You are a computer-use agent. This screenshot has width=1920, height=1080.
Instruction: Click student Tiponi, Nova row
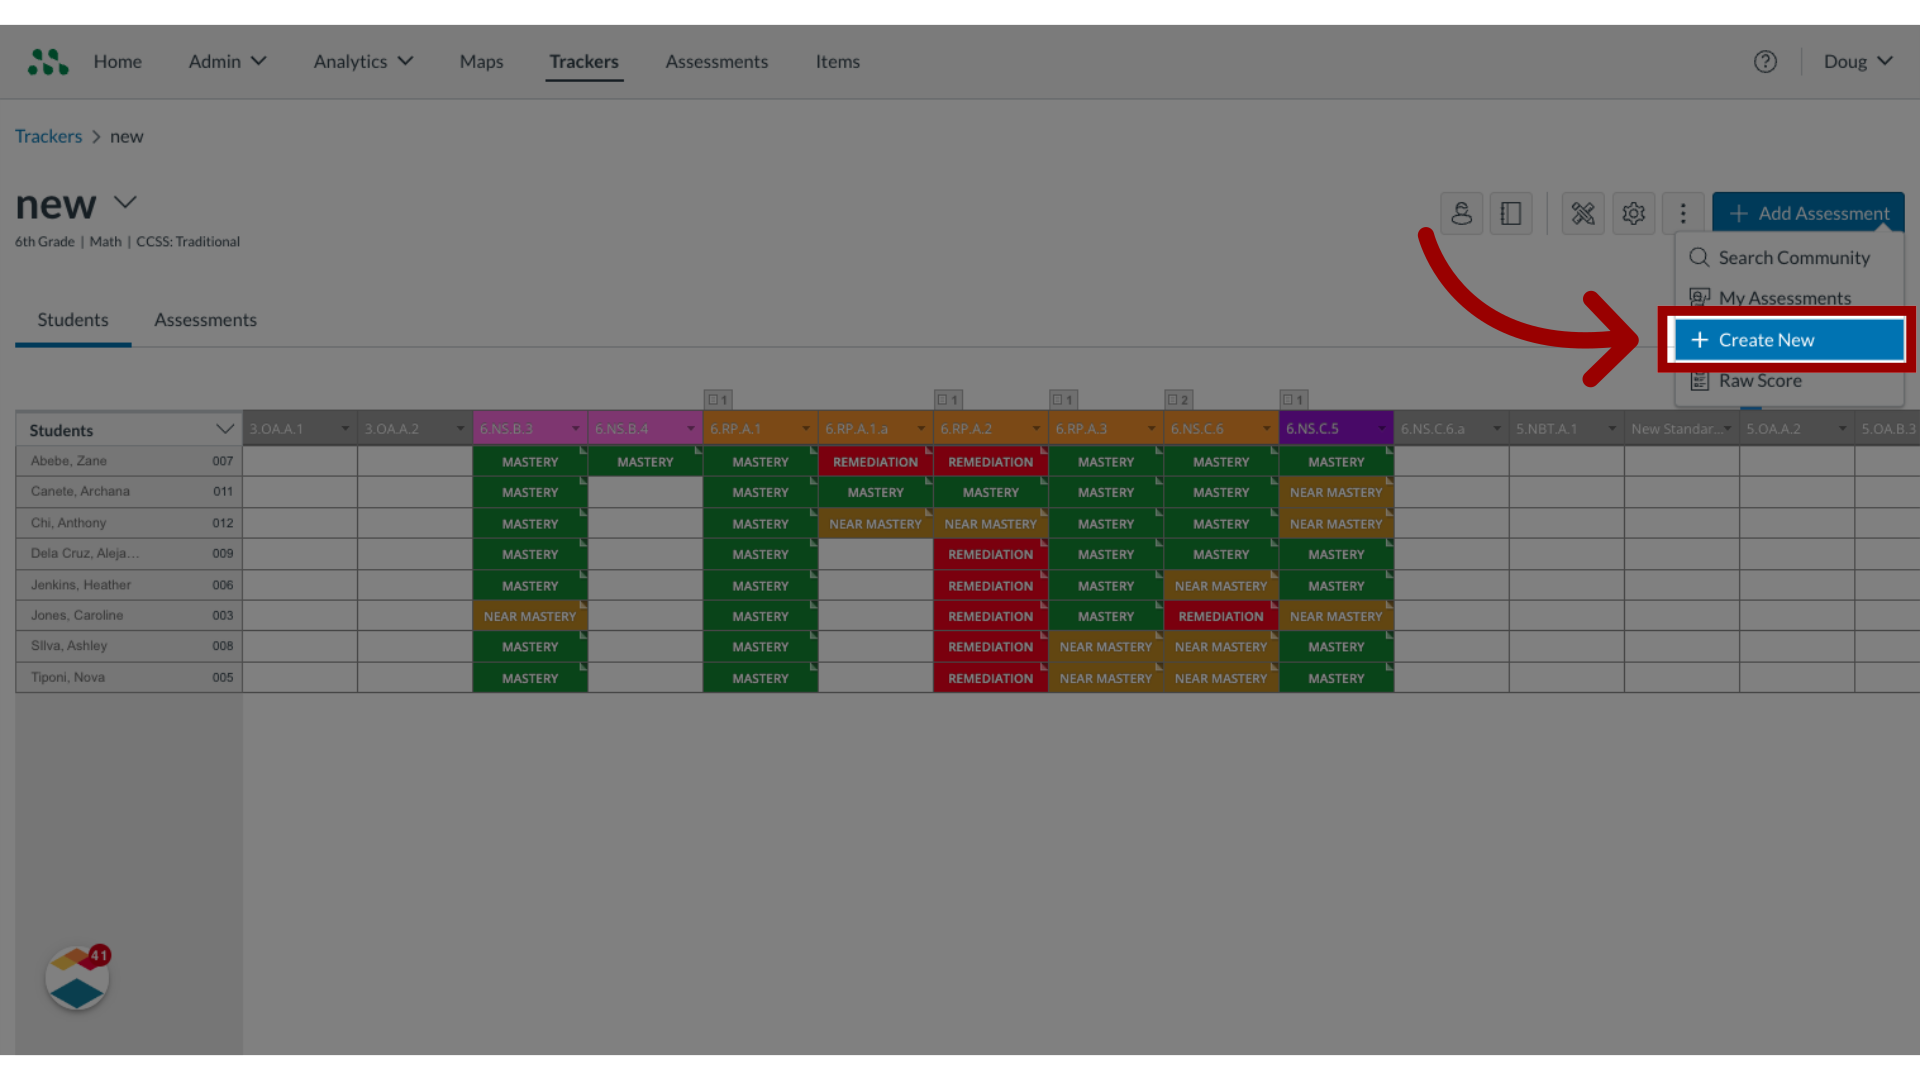tap(129, 677)
